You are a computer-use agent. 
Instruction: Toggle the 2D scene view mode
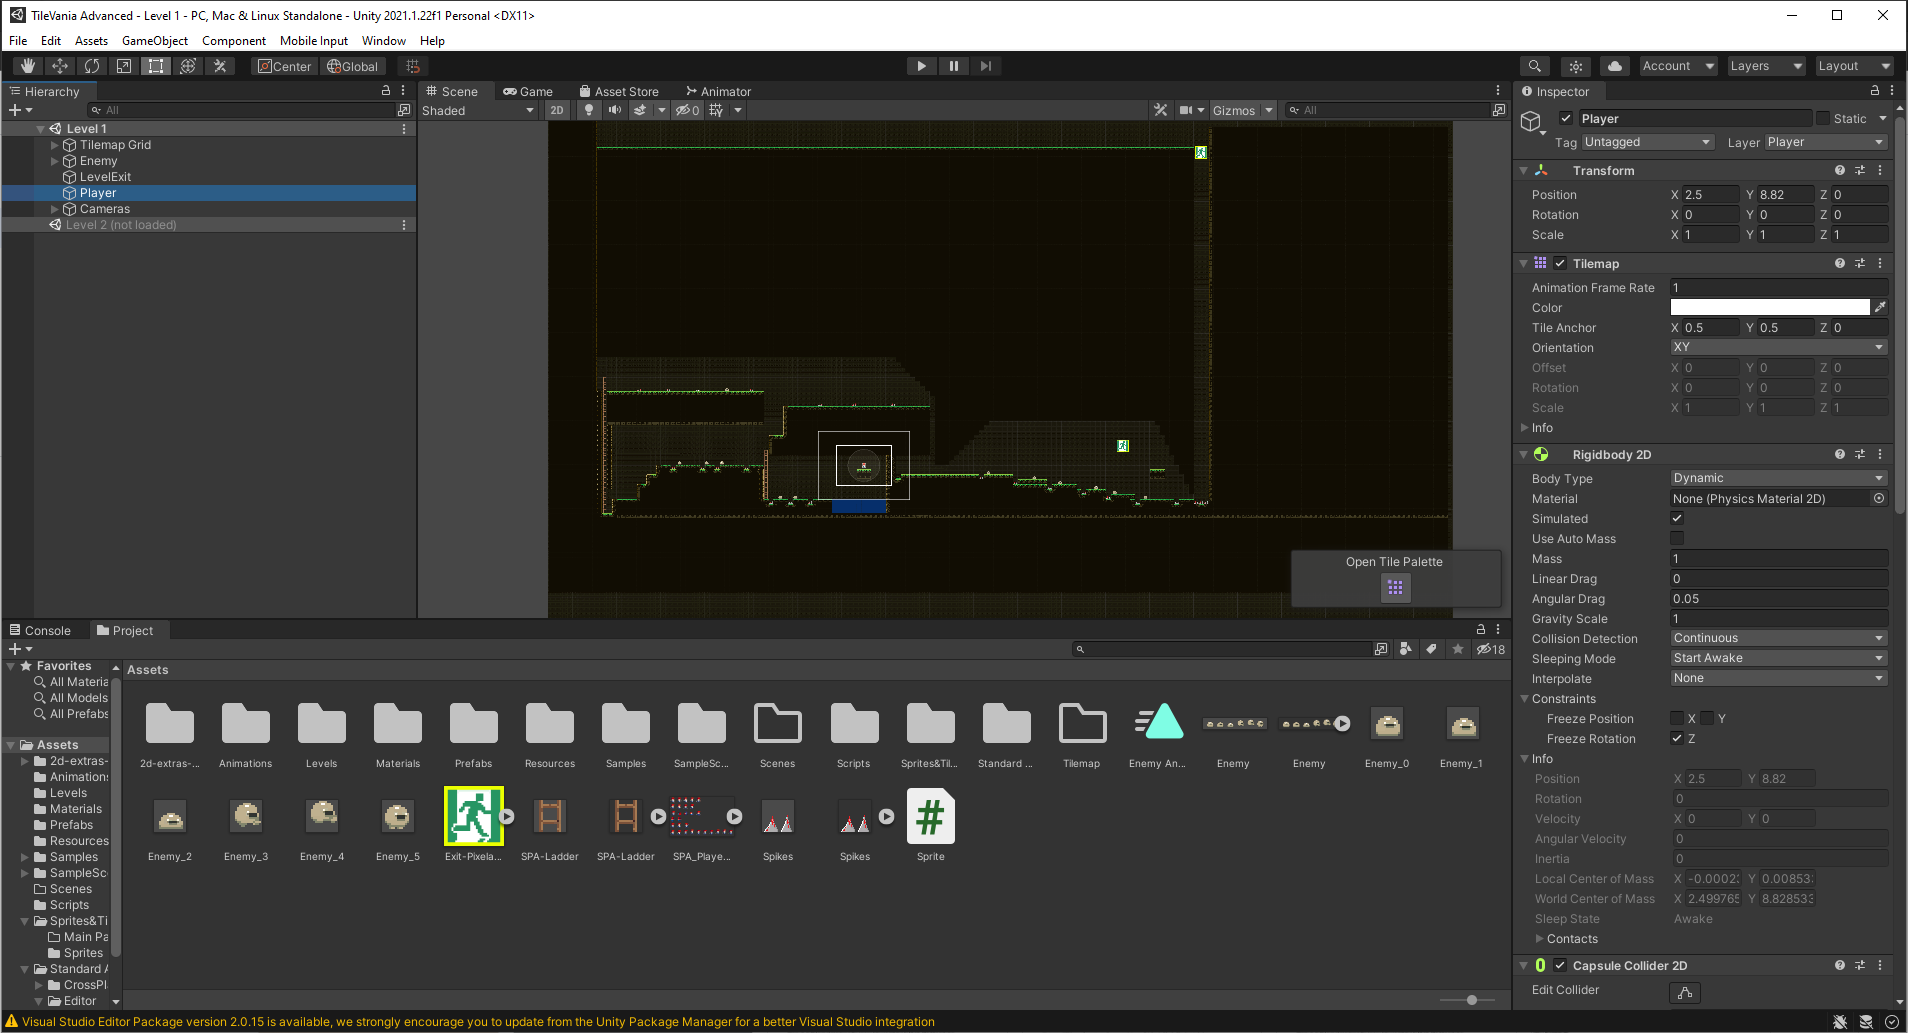click(x=557, y=110)
